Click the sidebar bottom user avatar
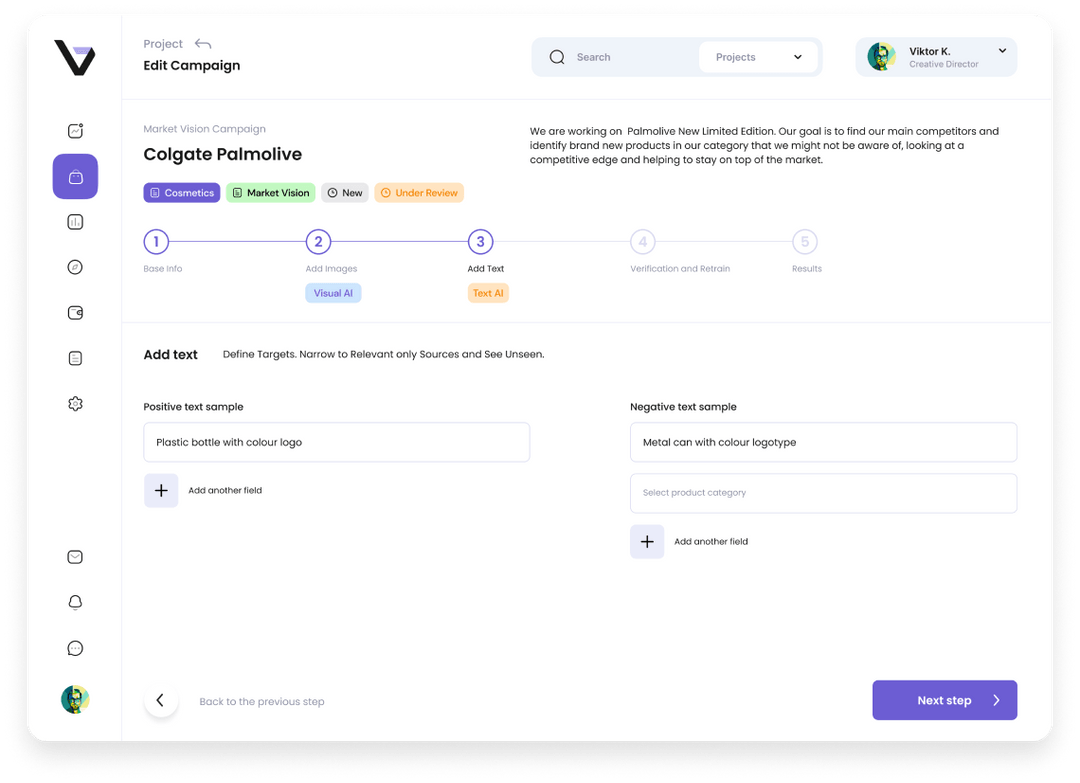The image size is (1080, 783). [75, 700]
